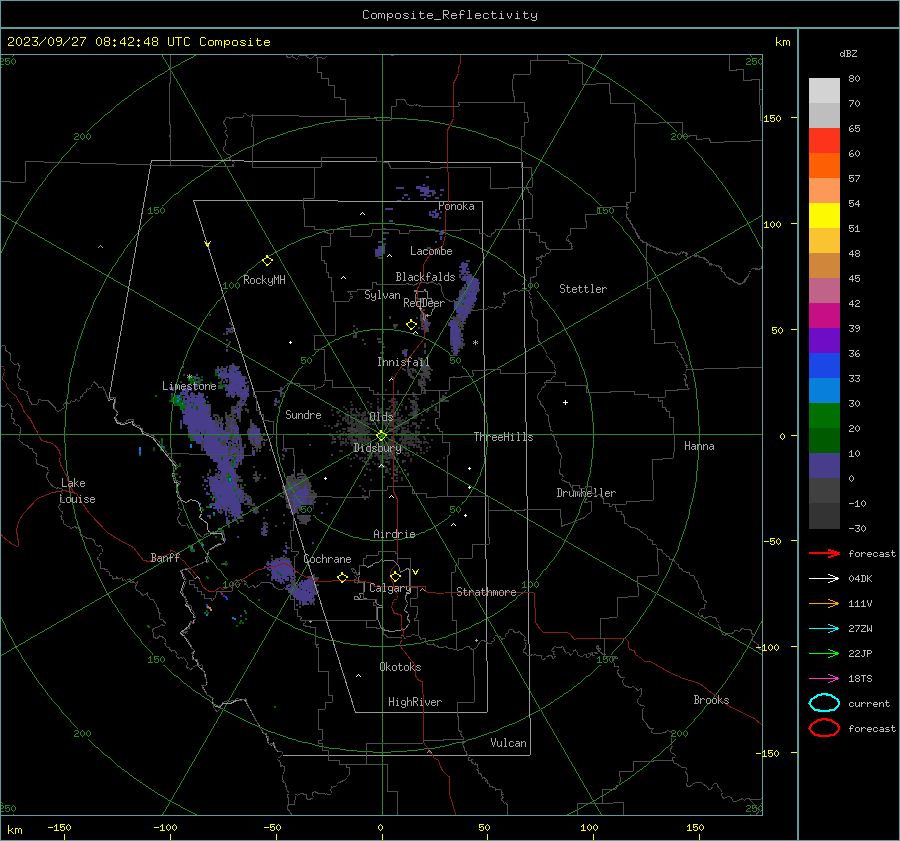Image resolution: width=900 pixels, height=841 pixels.
Task: Click the orange 111V arrow icon
Action: click(x=824, y=603)
